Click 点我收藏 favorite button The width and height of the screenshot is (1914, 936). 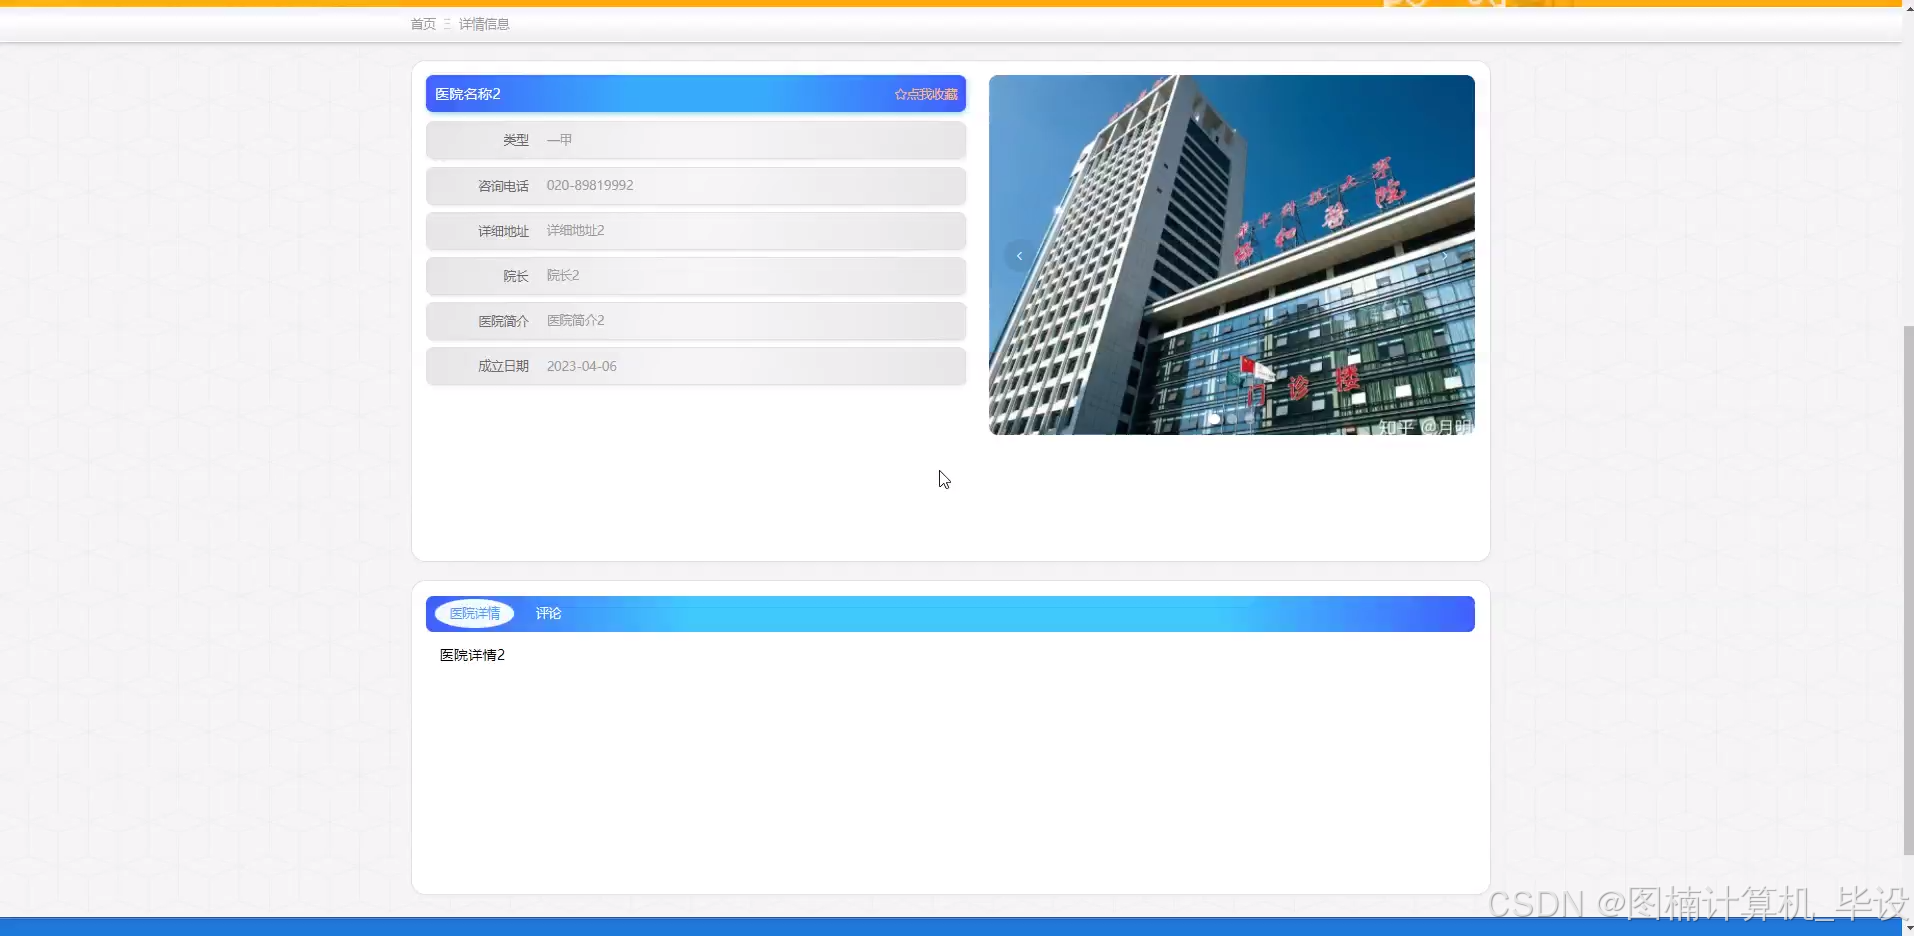tap(926, 94)
